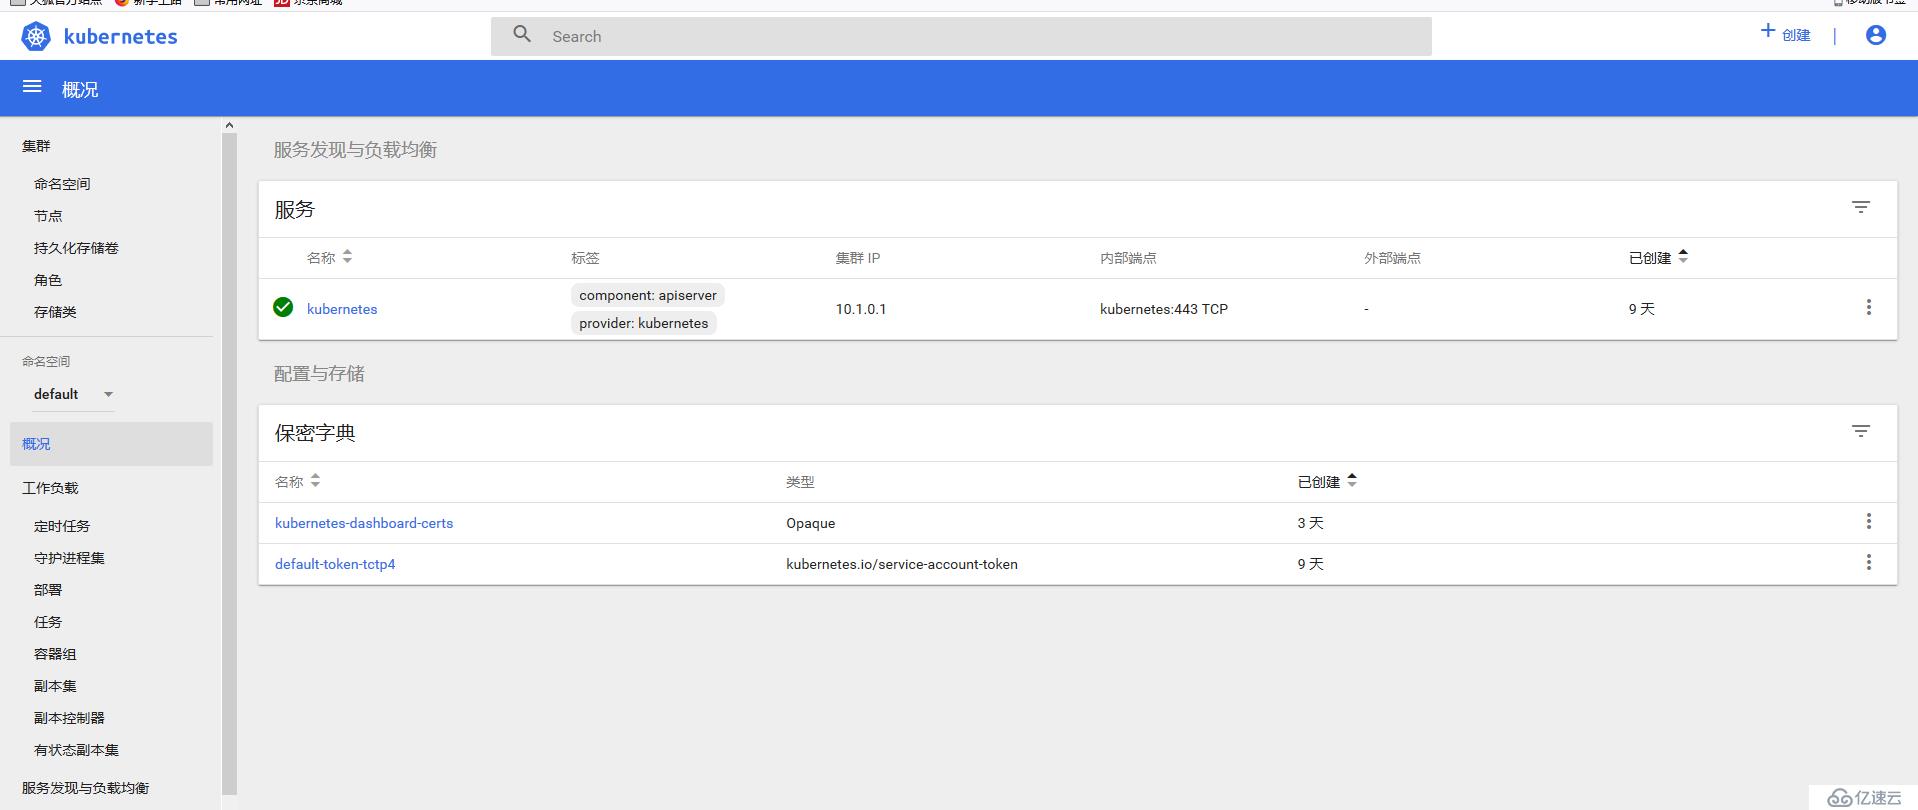Click the 标签 column header

585,258
